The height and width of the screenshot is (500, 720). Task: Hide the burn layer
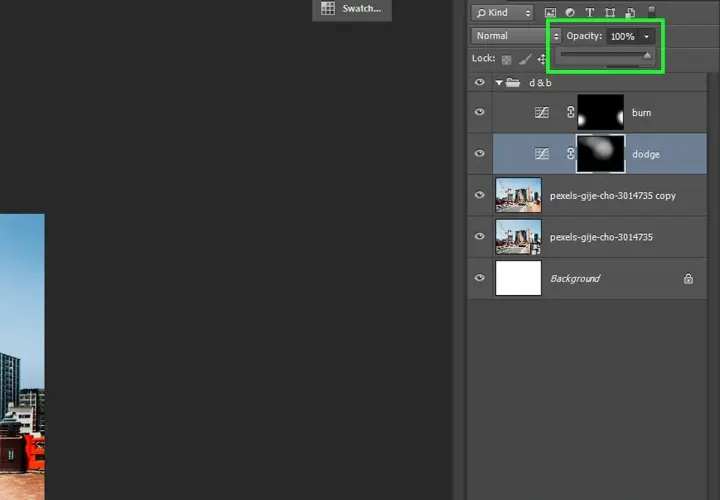[479, 112]
